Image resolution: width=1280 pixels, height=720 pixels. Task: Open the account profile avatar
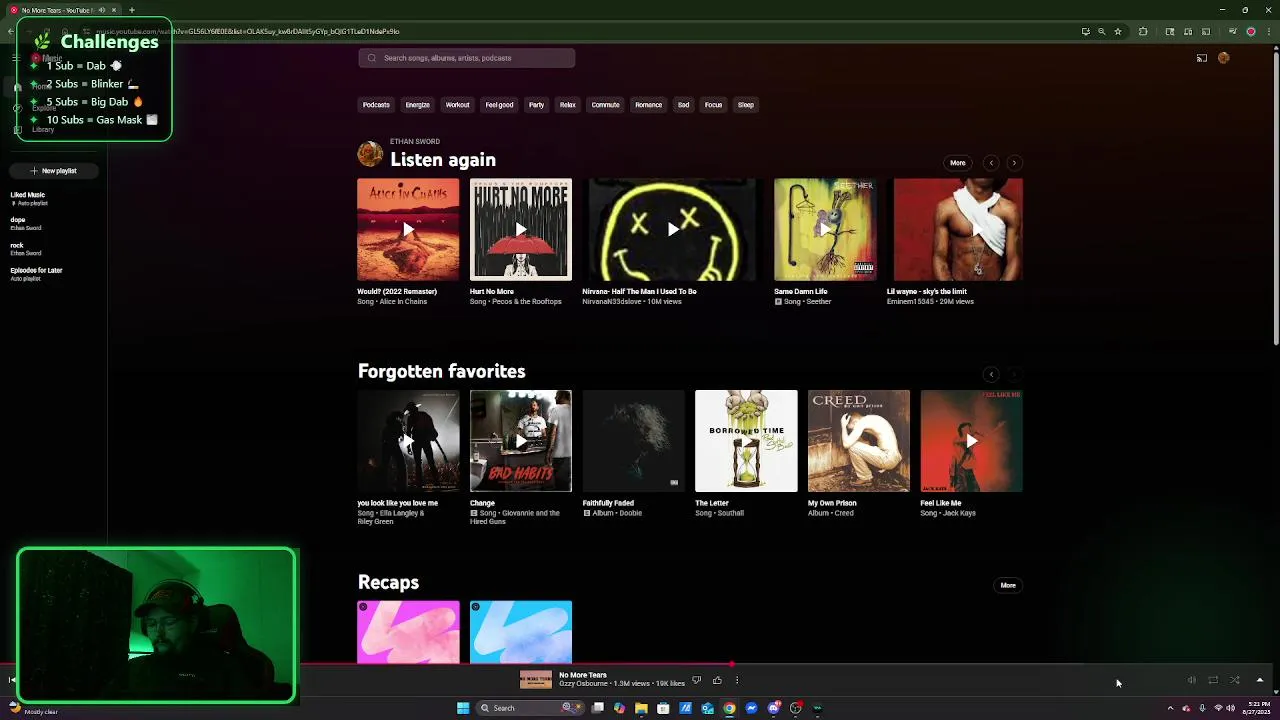1223,58
